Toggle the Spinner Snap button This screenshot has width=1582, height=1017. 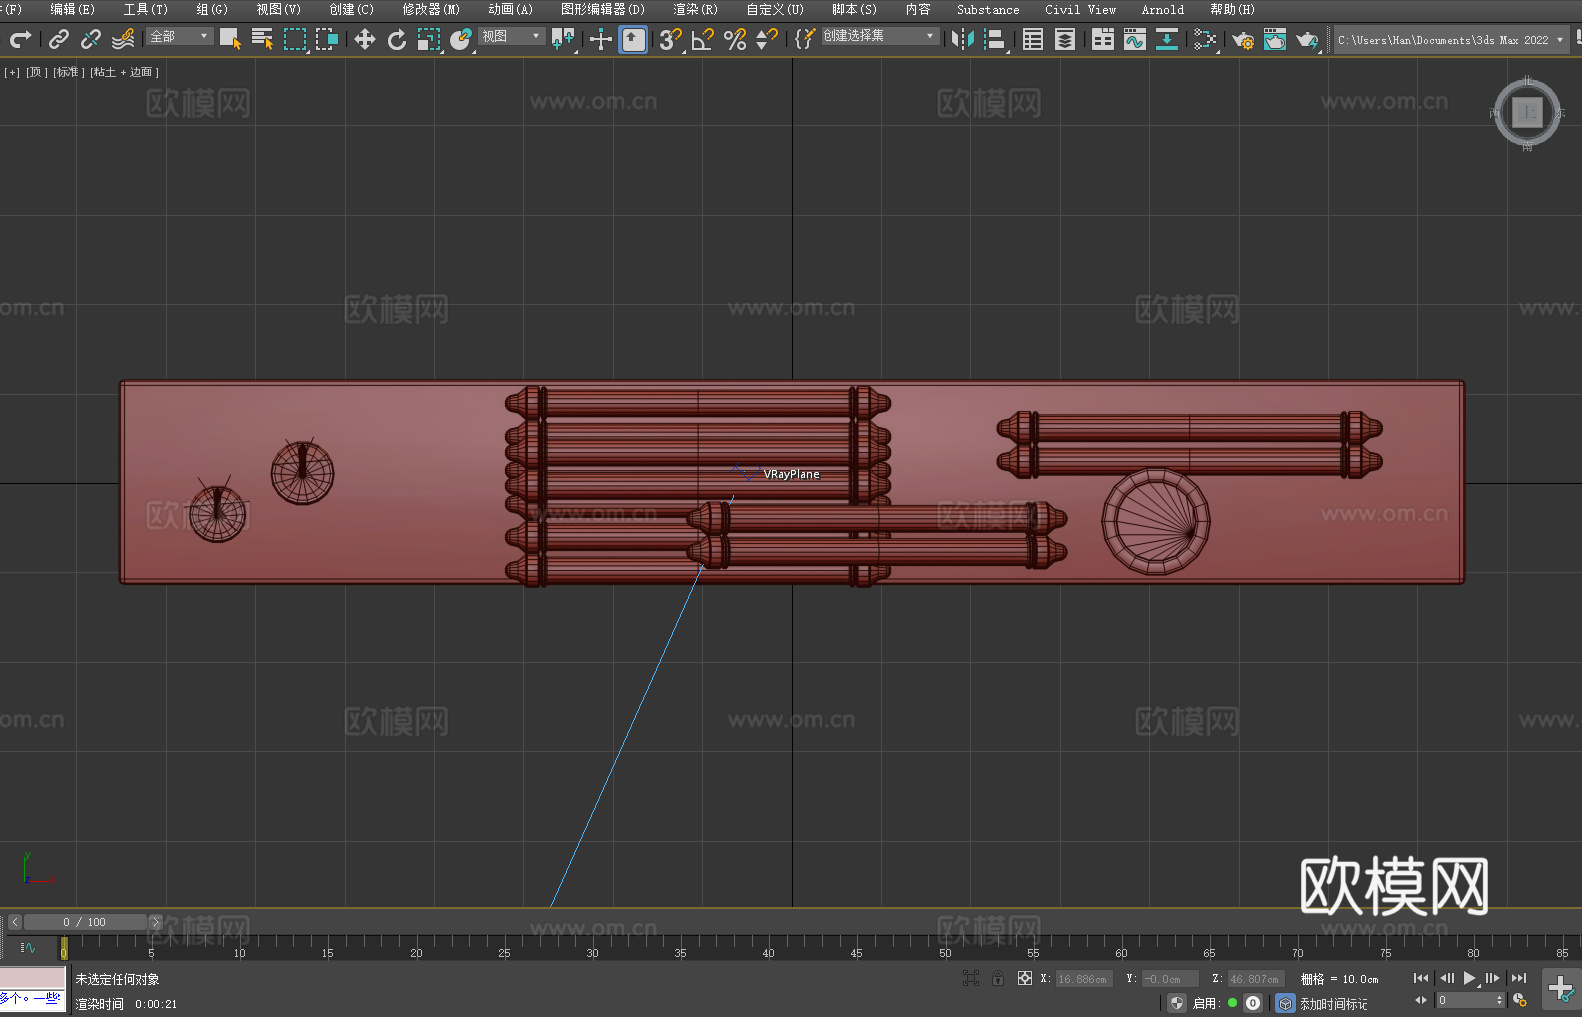(767, 39)
